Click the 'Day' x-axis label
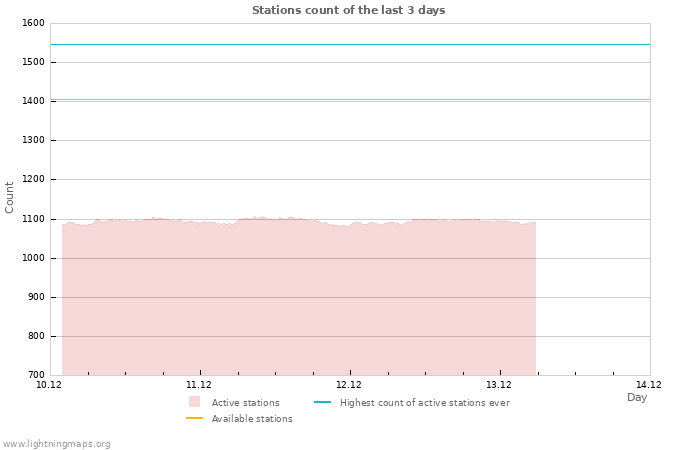This screenshot has height=450, width=700. click(x=637, y=398)
